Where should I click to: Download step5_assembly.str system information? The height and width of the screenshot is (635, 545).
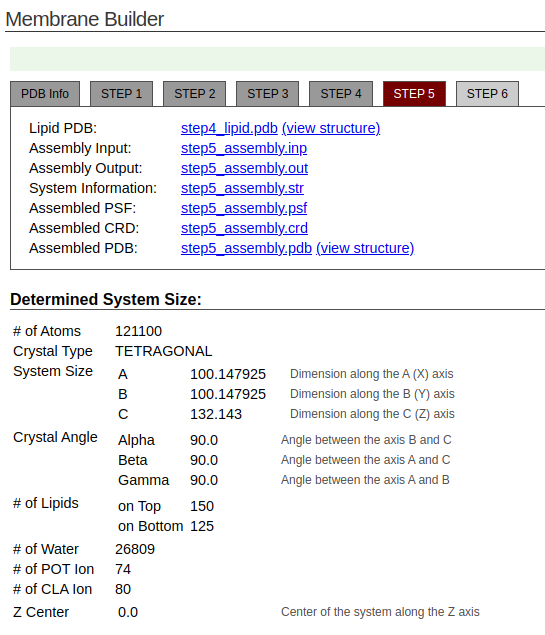click(x=242, y=188)
